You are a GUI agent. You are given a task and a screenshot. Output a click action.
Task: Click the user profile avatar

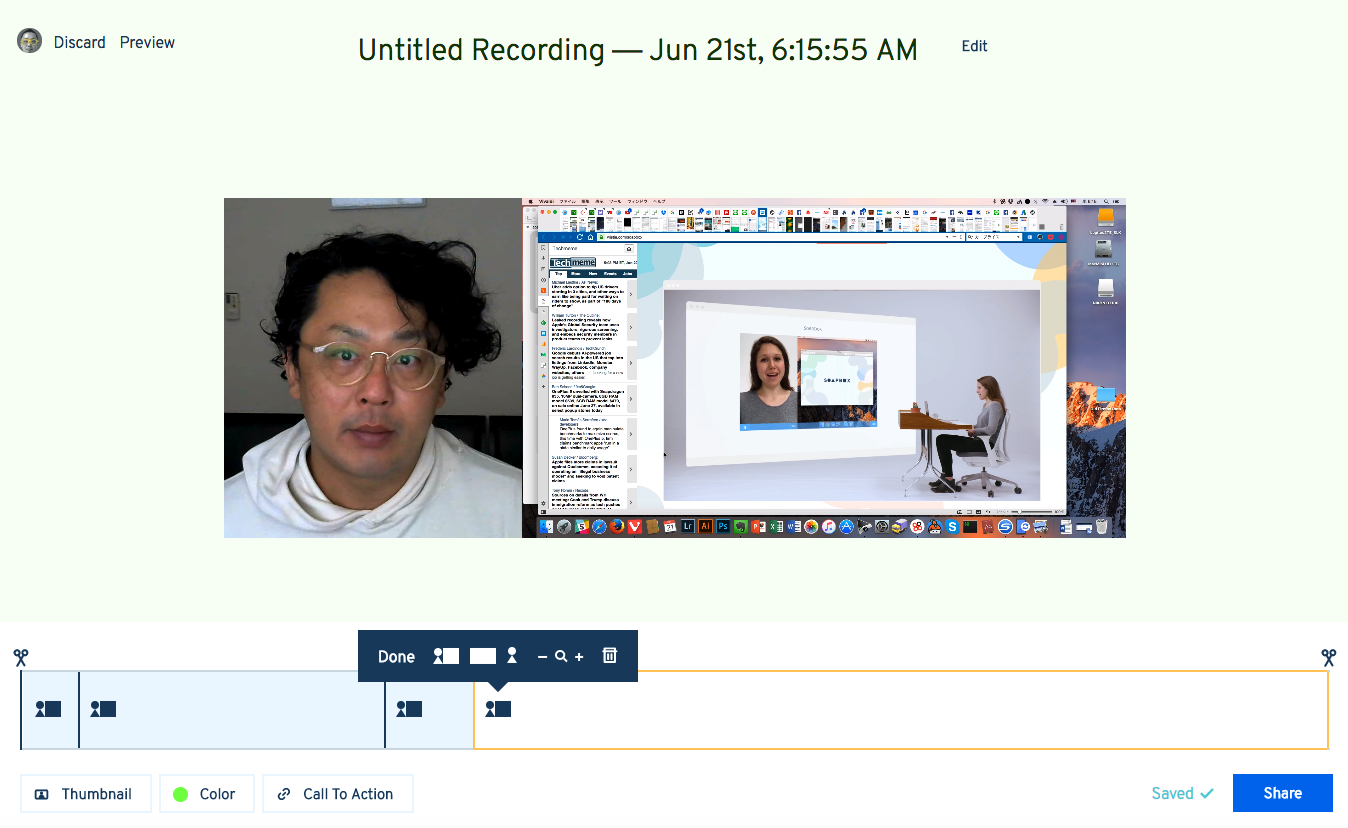click(x=30, y=41)
